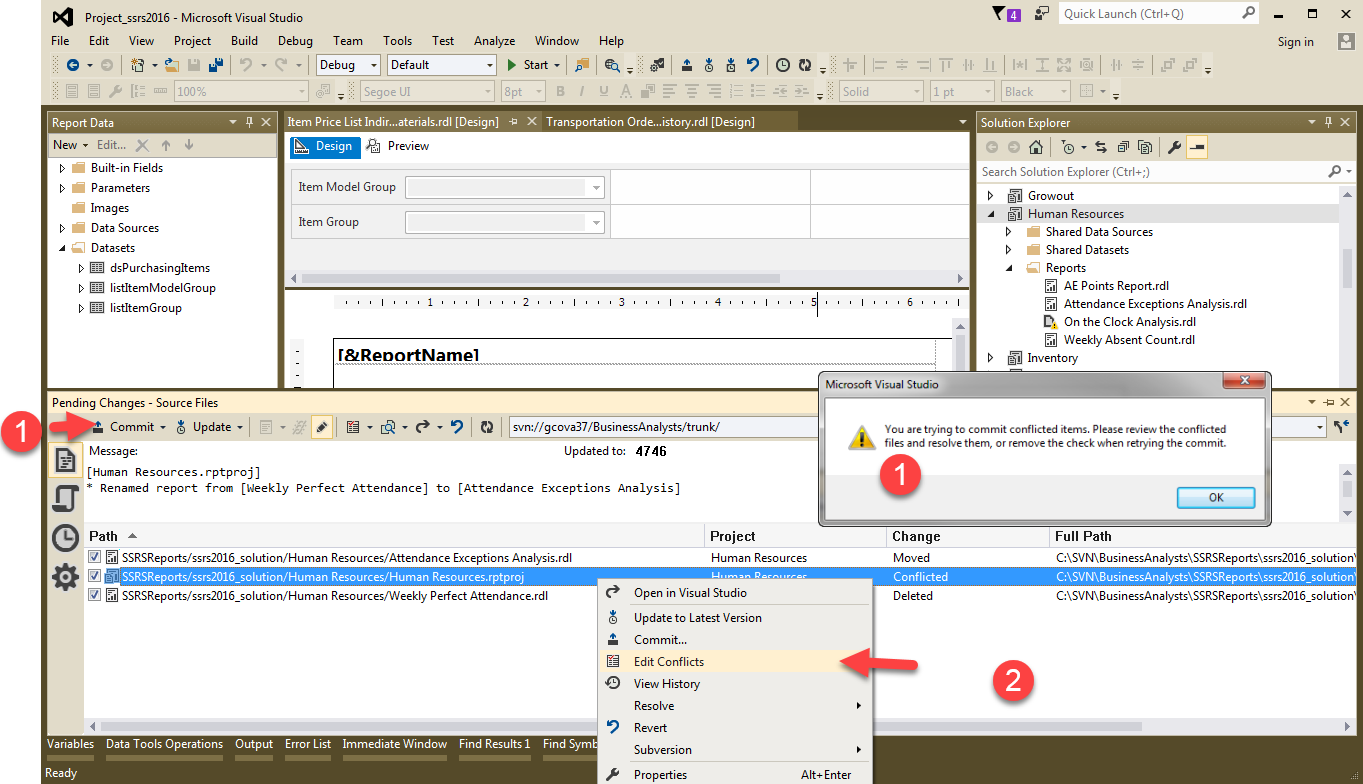Choose Edit Conflicts from the context menu
Viewport: 1363px width, 784px height.
coord(668,662)
